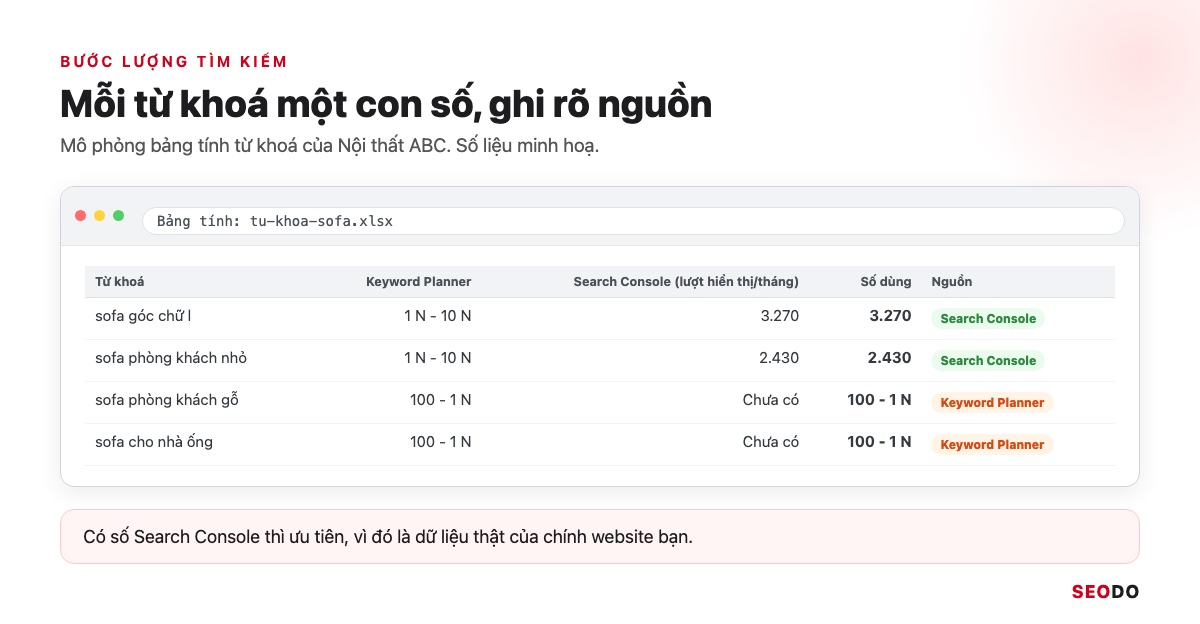
Task: Click Keyword Planner value for 'sofa phòng khách gỗ'
Action: pyautogui.click(x=441, y=400)
